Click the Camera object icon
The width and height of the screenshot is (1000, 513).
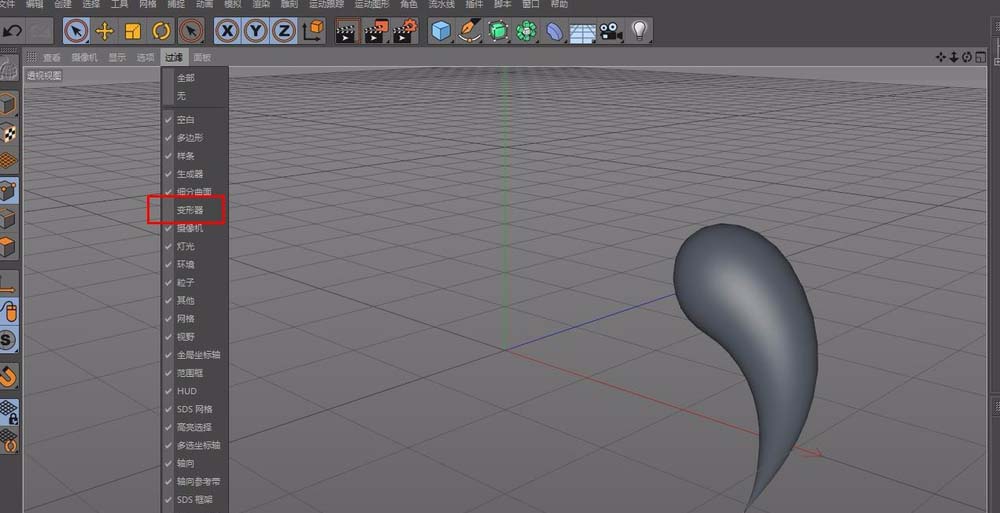click(x=610, y=31)
